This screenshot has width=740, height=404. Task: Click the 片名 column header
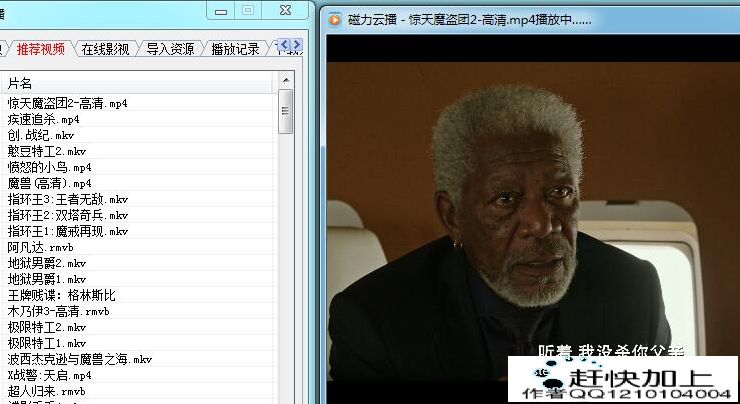137,83
